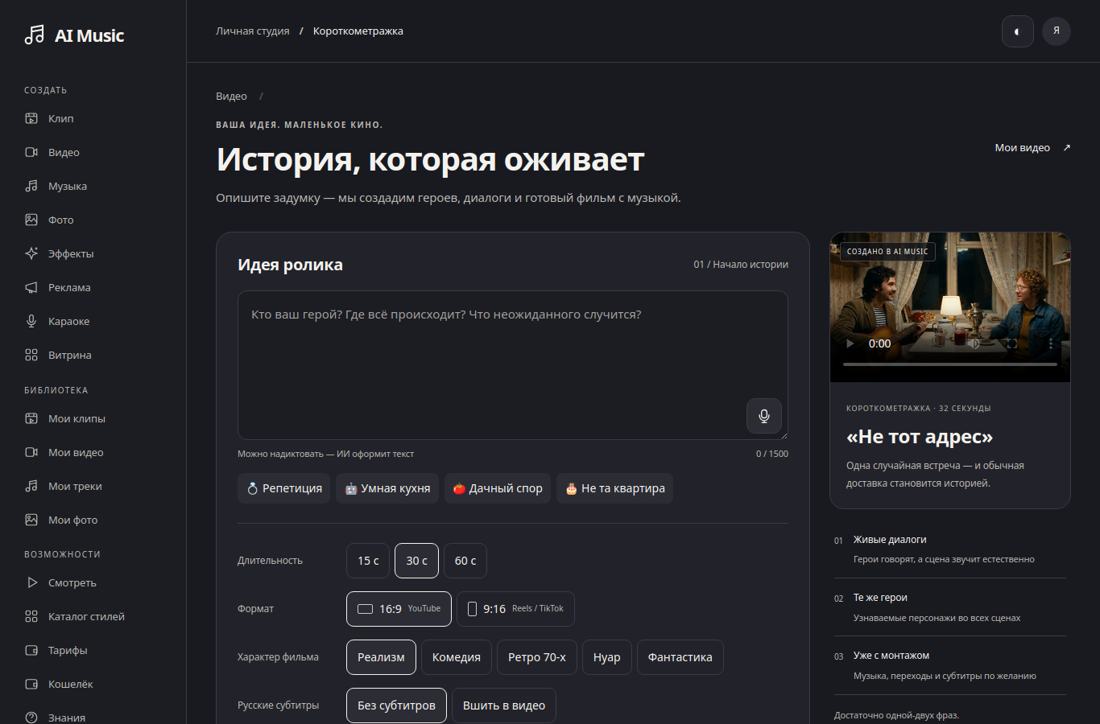1100x724 pixels.
Task: Choose the 9:16 Reels / TikTok format
Action: coord(516,609)
